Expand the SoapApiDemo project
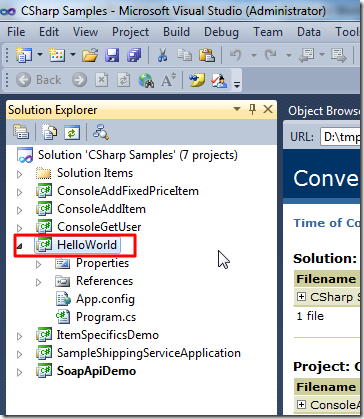364x419 pixels. pos(20,372)
